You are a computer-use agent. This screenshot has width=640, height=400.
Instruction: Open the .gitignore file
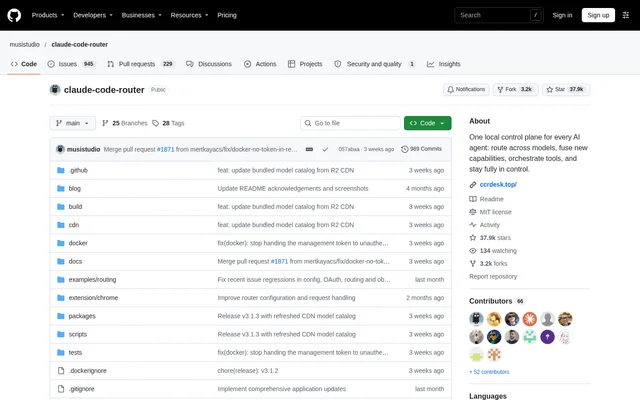81,389
